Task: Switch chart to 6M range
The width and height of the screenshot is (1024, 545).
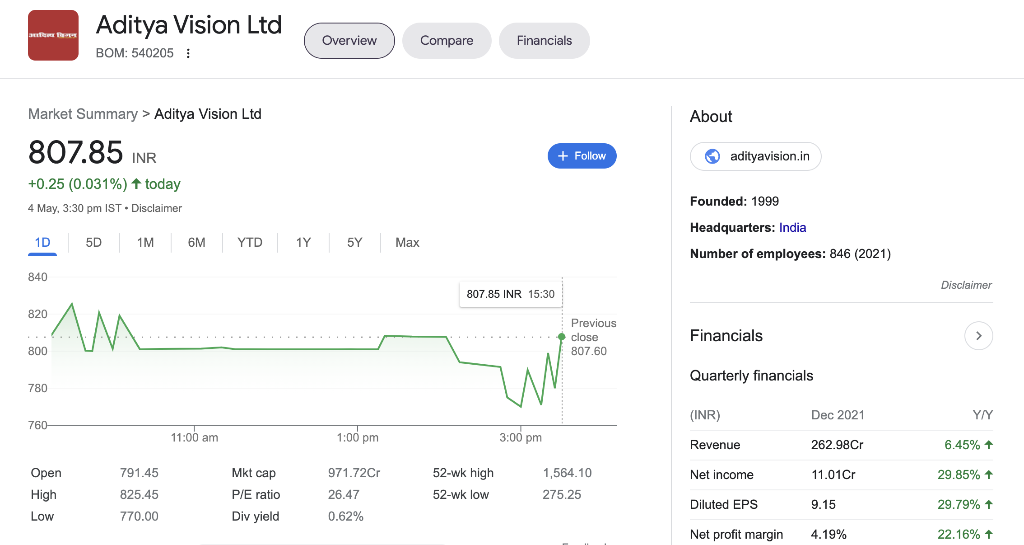Action: (197, 243)
